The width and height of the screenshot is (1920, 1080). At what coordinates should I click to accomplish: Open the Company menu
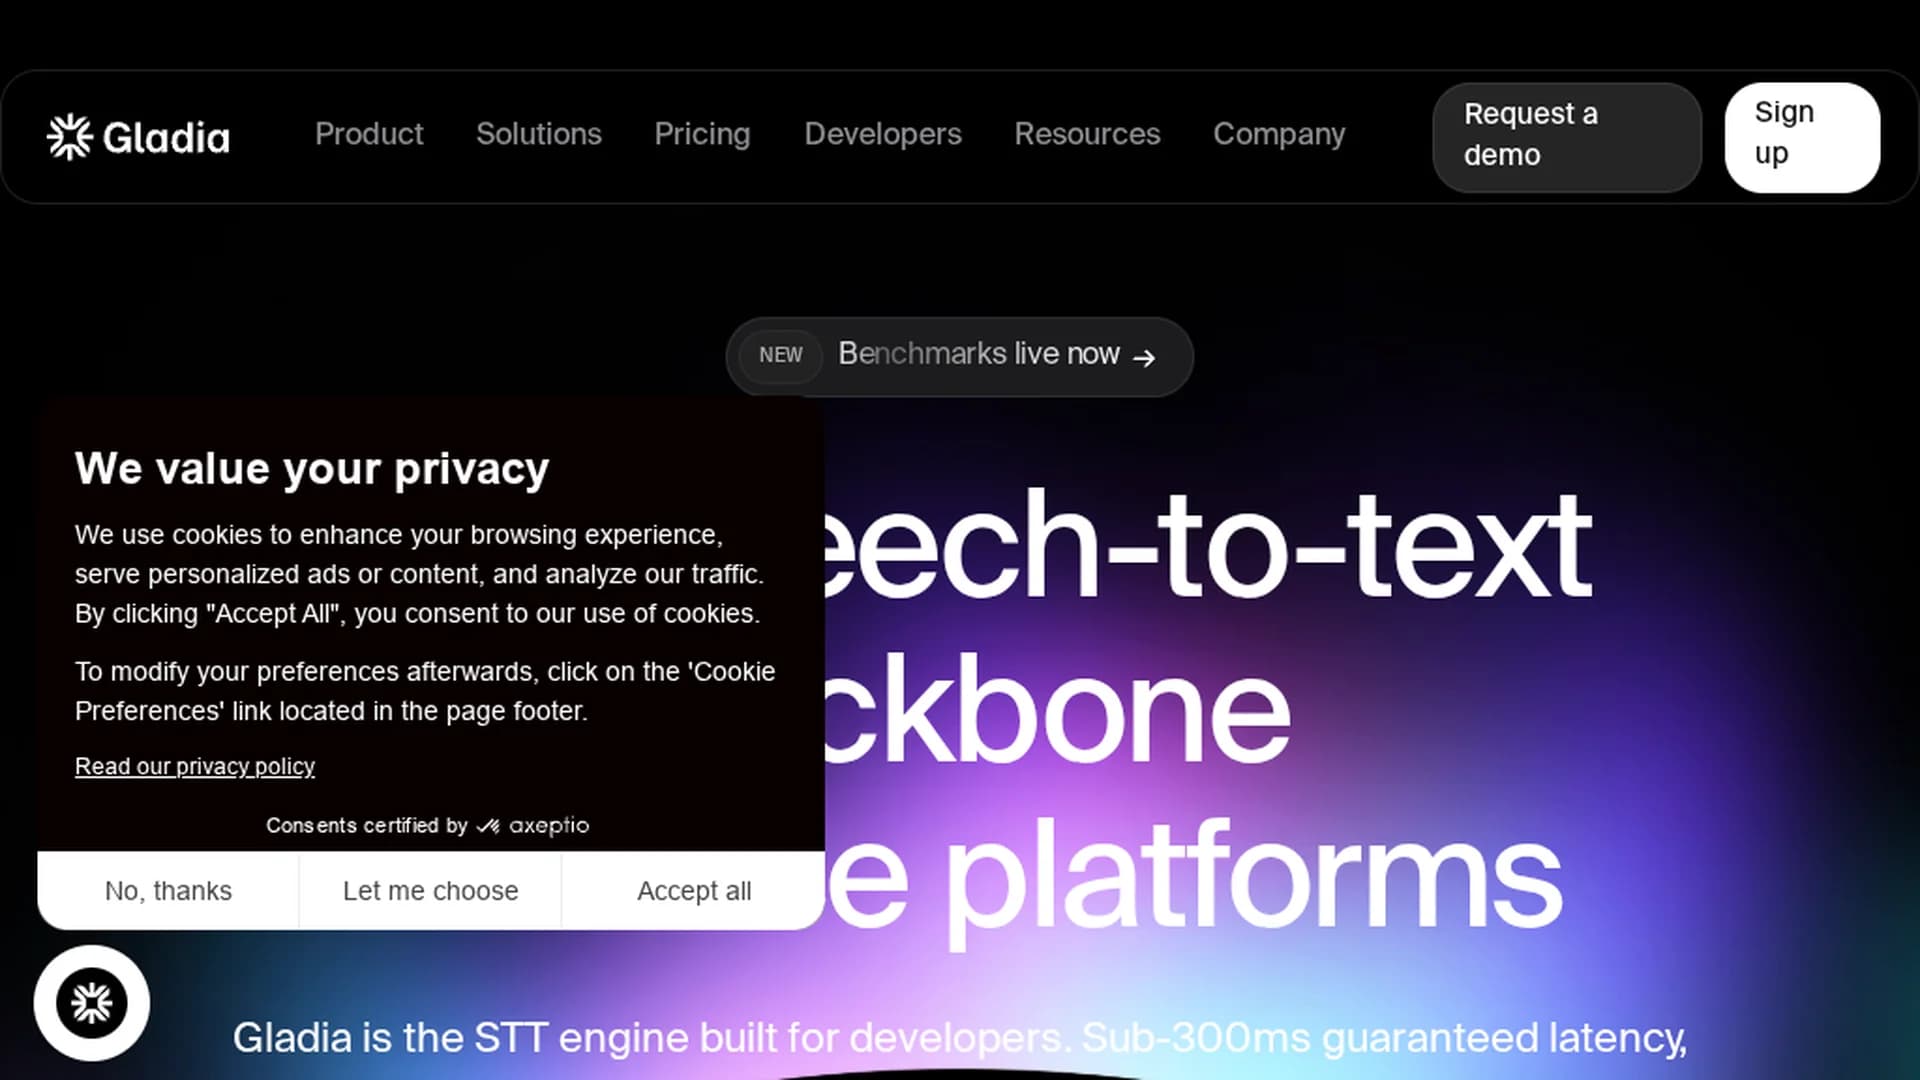pyautogui.click(x=1279, y=134)
